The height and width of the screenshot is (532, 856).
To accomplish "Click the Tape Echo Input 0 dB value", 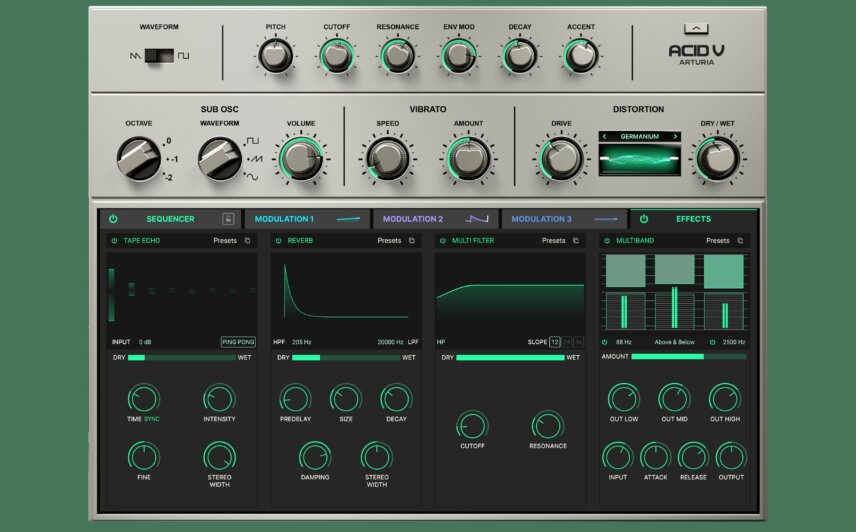I will click(x=145, y=342).
